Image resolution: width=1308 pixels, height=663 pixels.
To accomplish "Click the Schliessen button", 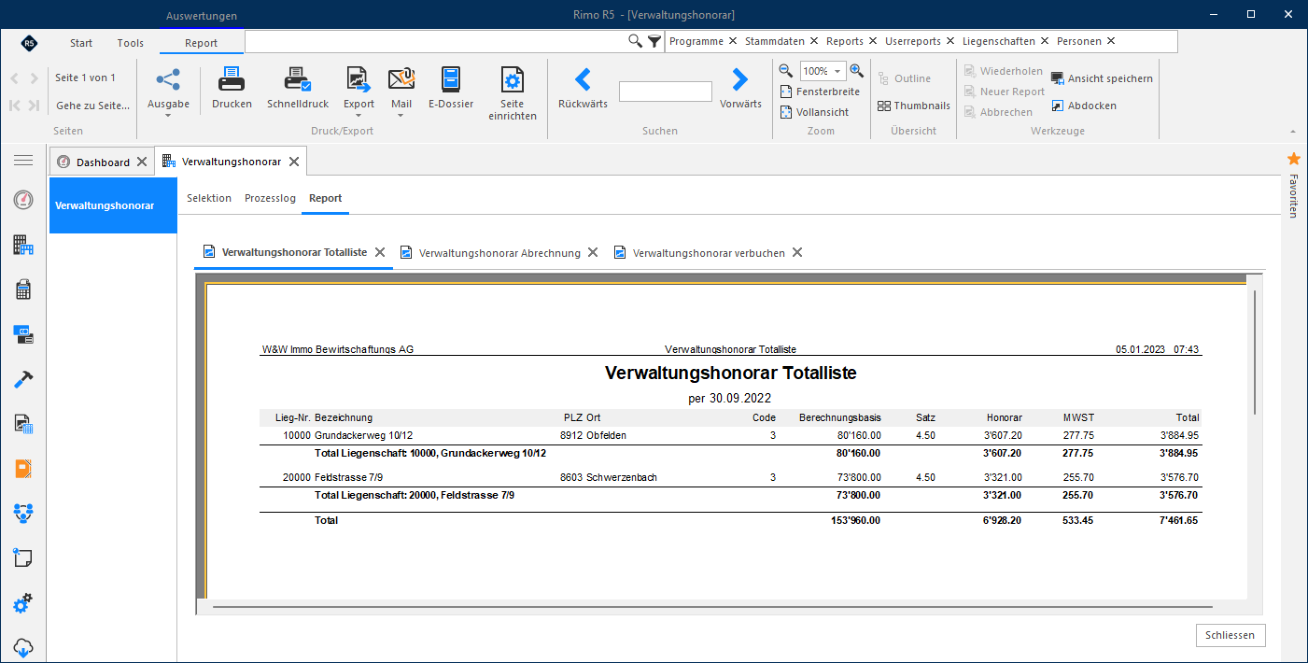I will point(1231,635).
